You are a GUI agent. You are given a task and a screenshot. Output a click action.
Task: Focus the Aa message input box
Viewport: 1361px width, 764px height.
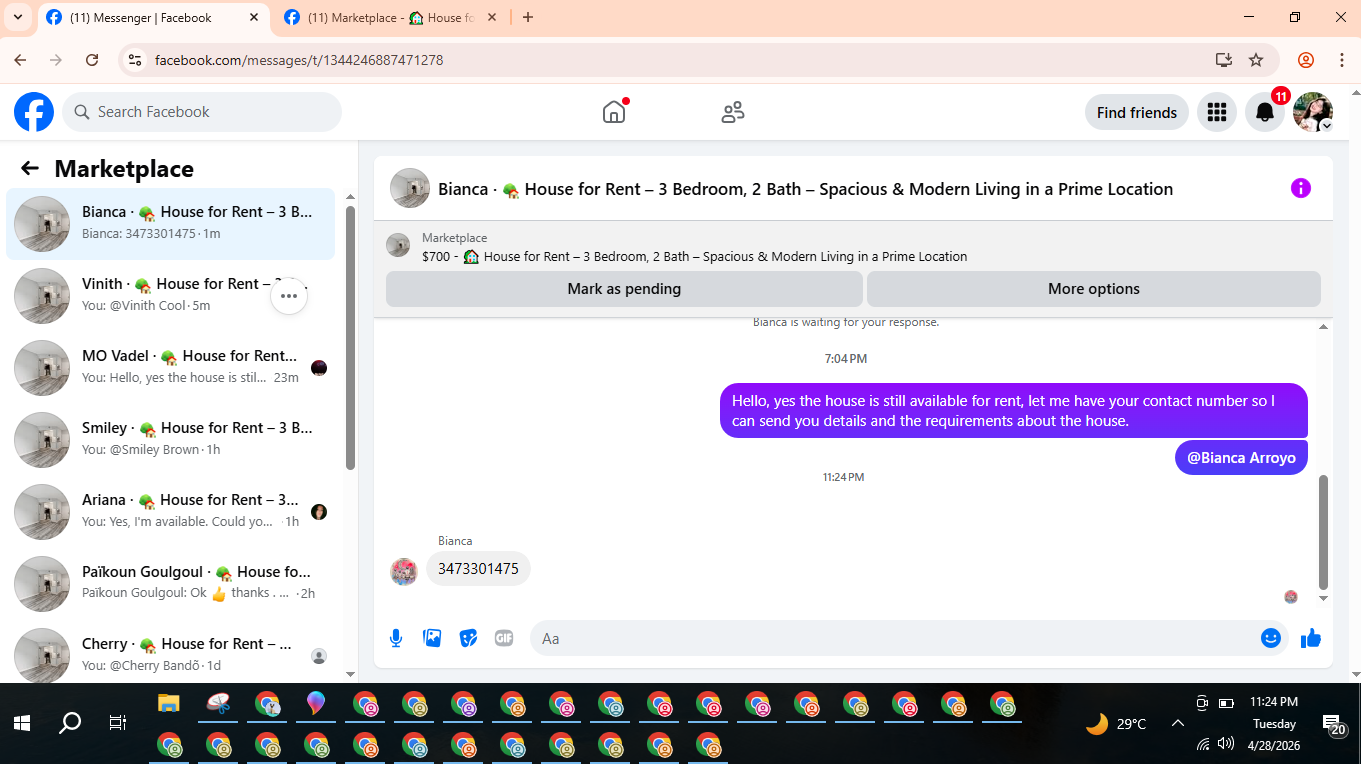908,638
